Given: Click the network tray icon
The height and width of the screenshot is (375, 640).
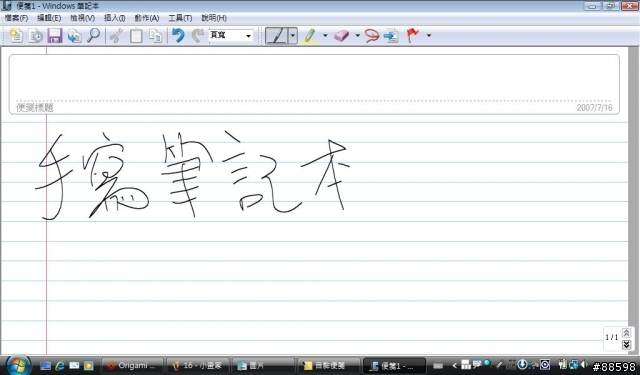Looking at the screenshot, I should click(574, 364).
